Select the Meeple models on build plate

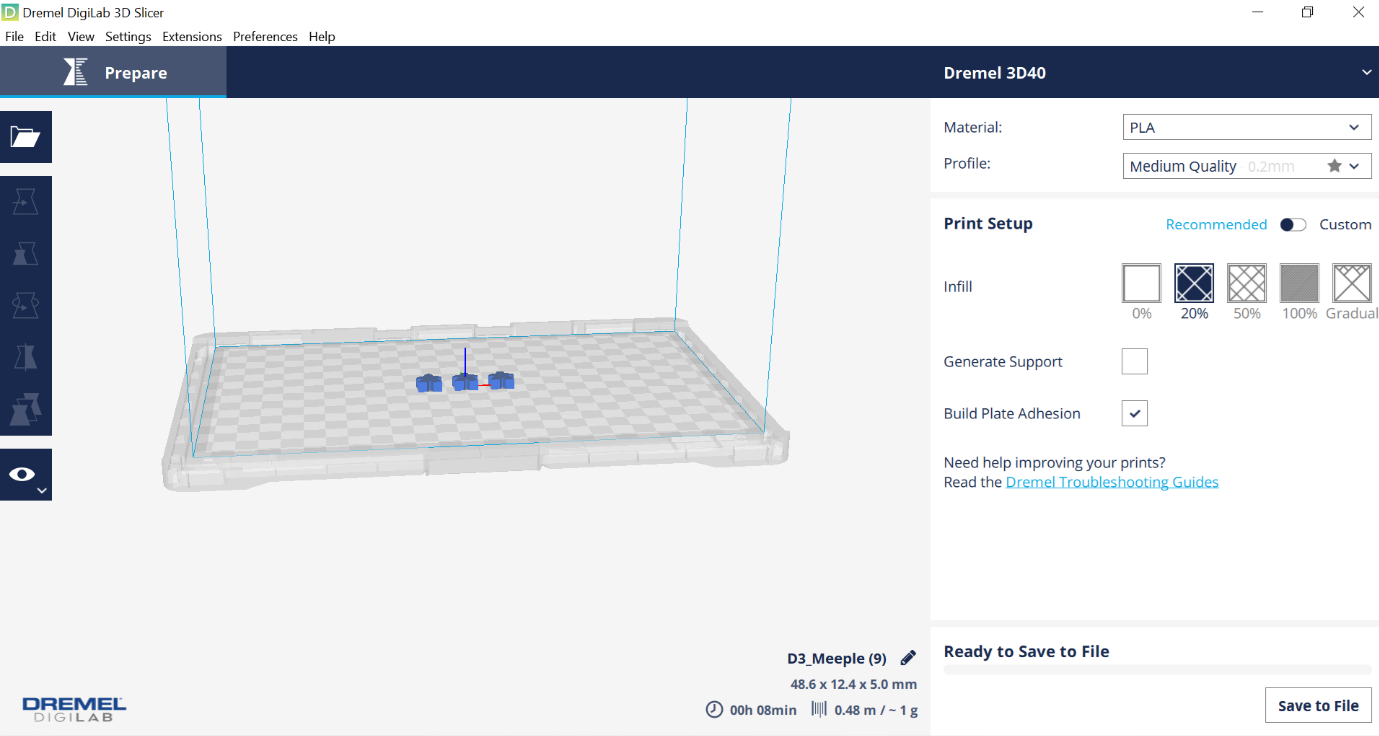pyautogui.click(x=465, y=381)
